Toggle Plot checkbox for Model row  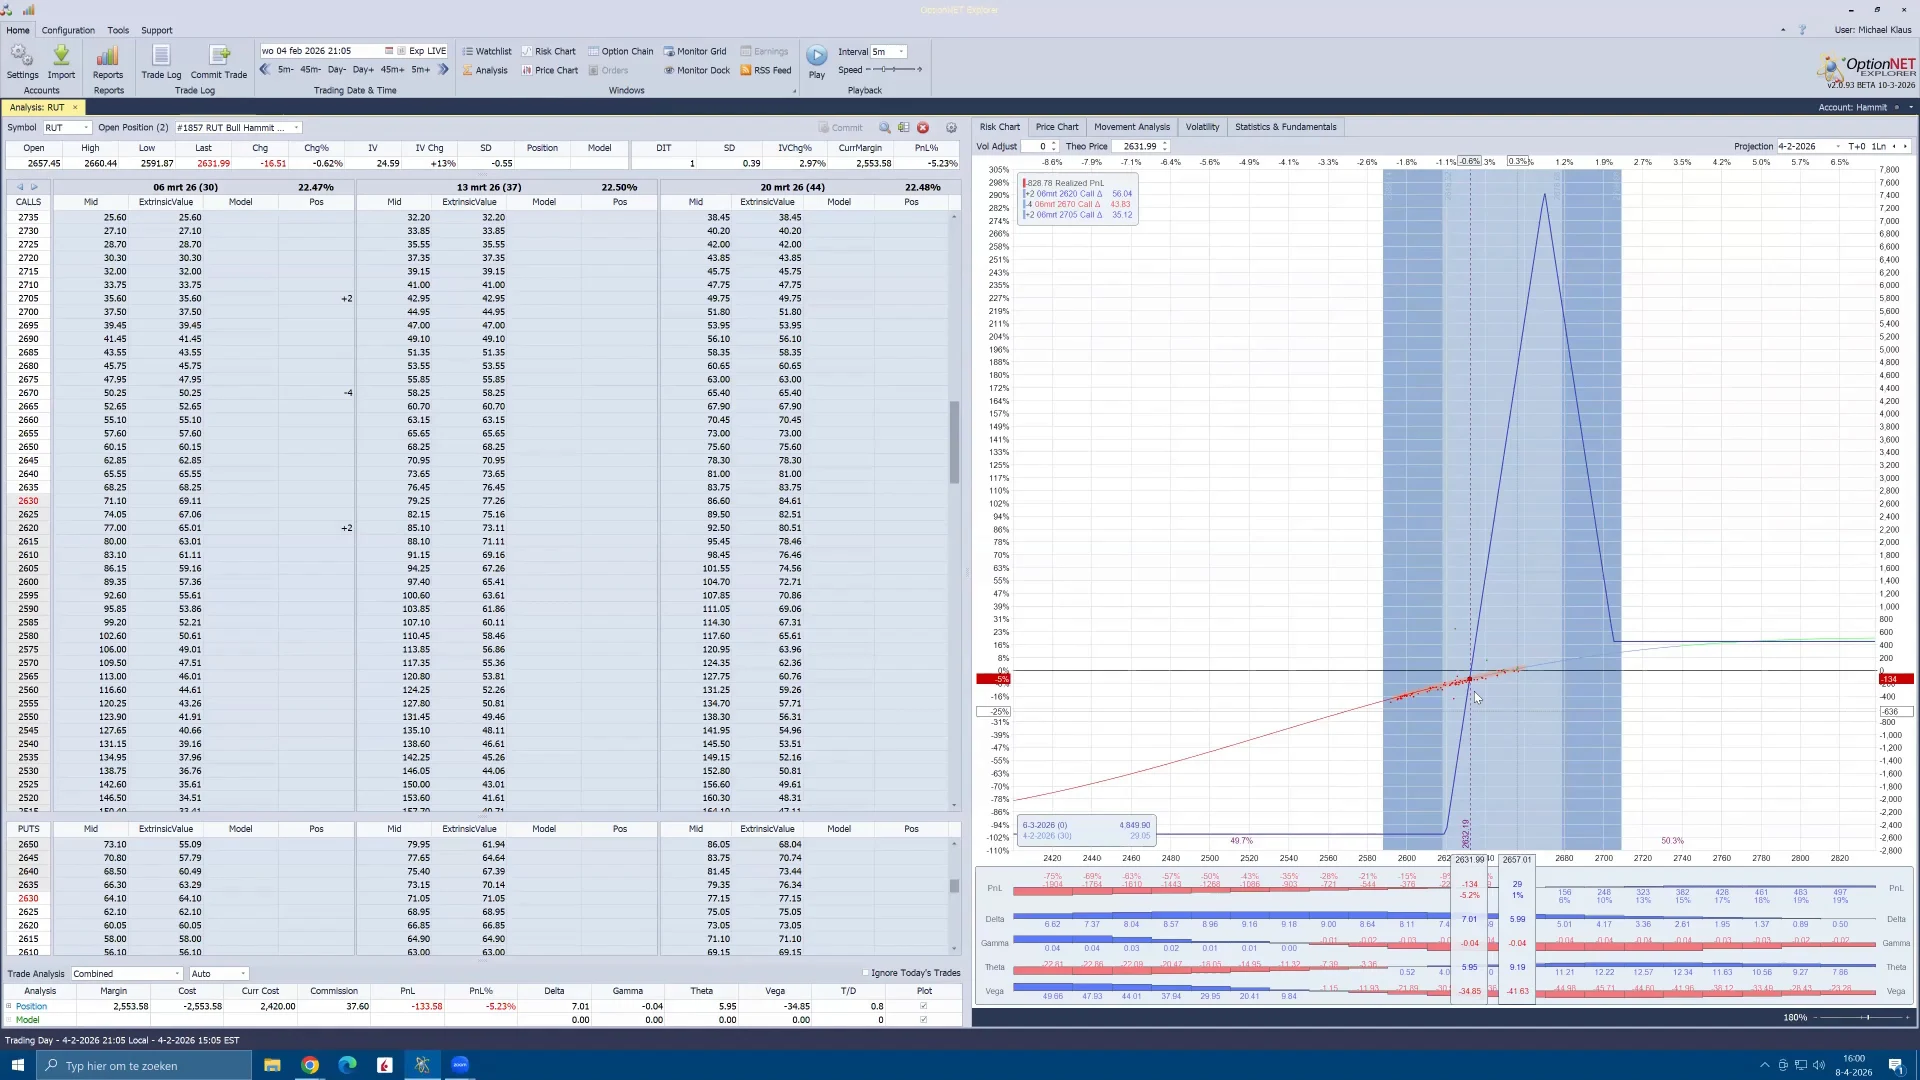923,1020
